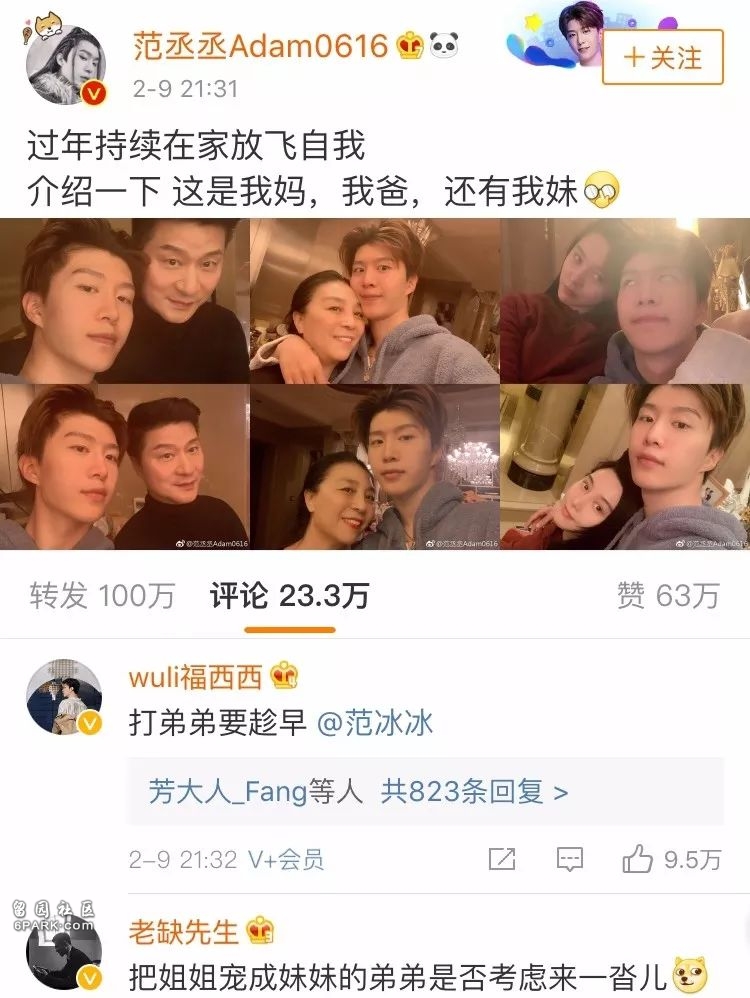View top-middle photo with woman in the grid

pos(374,300)
